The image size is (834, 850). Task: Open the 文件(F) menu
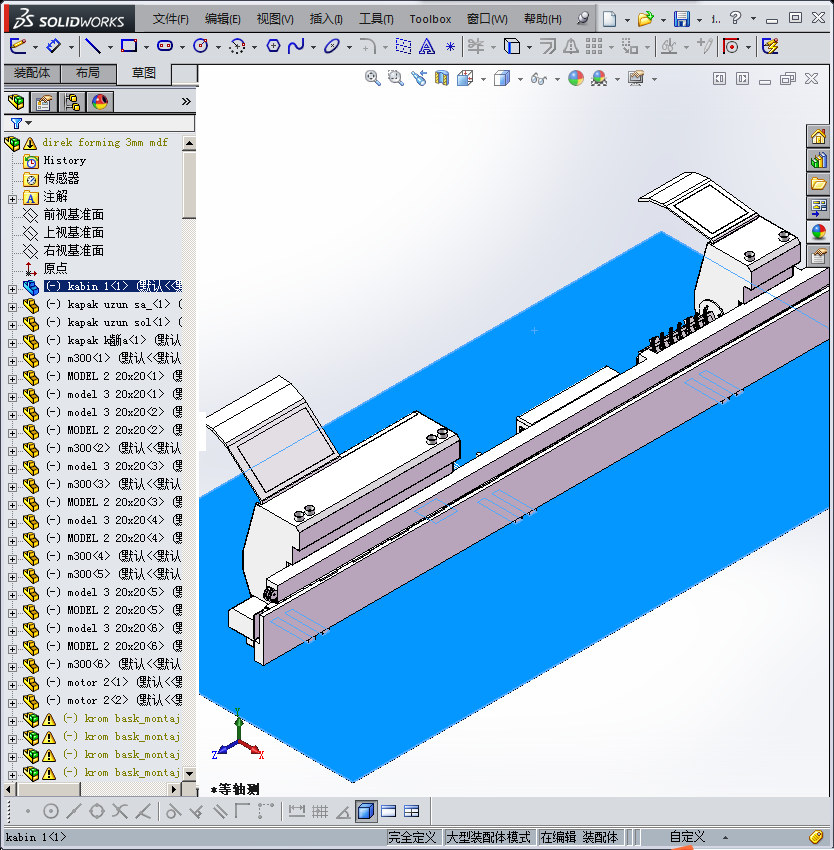[170, 19]
